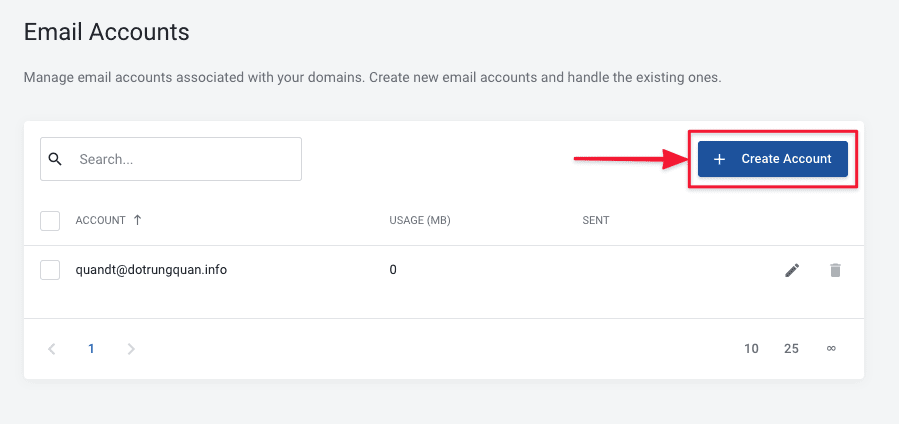
Task: Show all rows with infinity option
Action: (831, 349)
